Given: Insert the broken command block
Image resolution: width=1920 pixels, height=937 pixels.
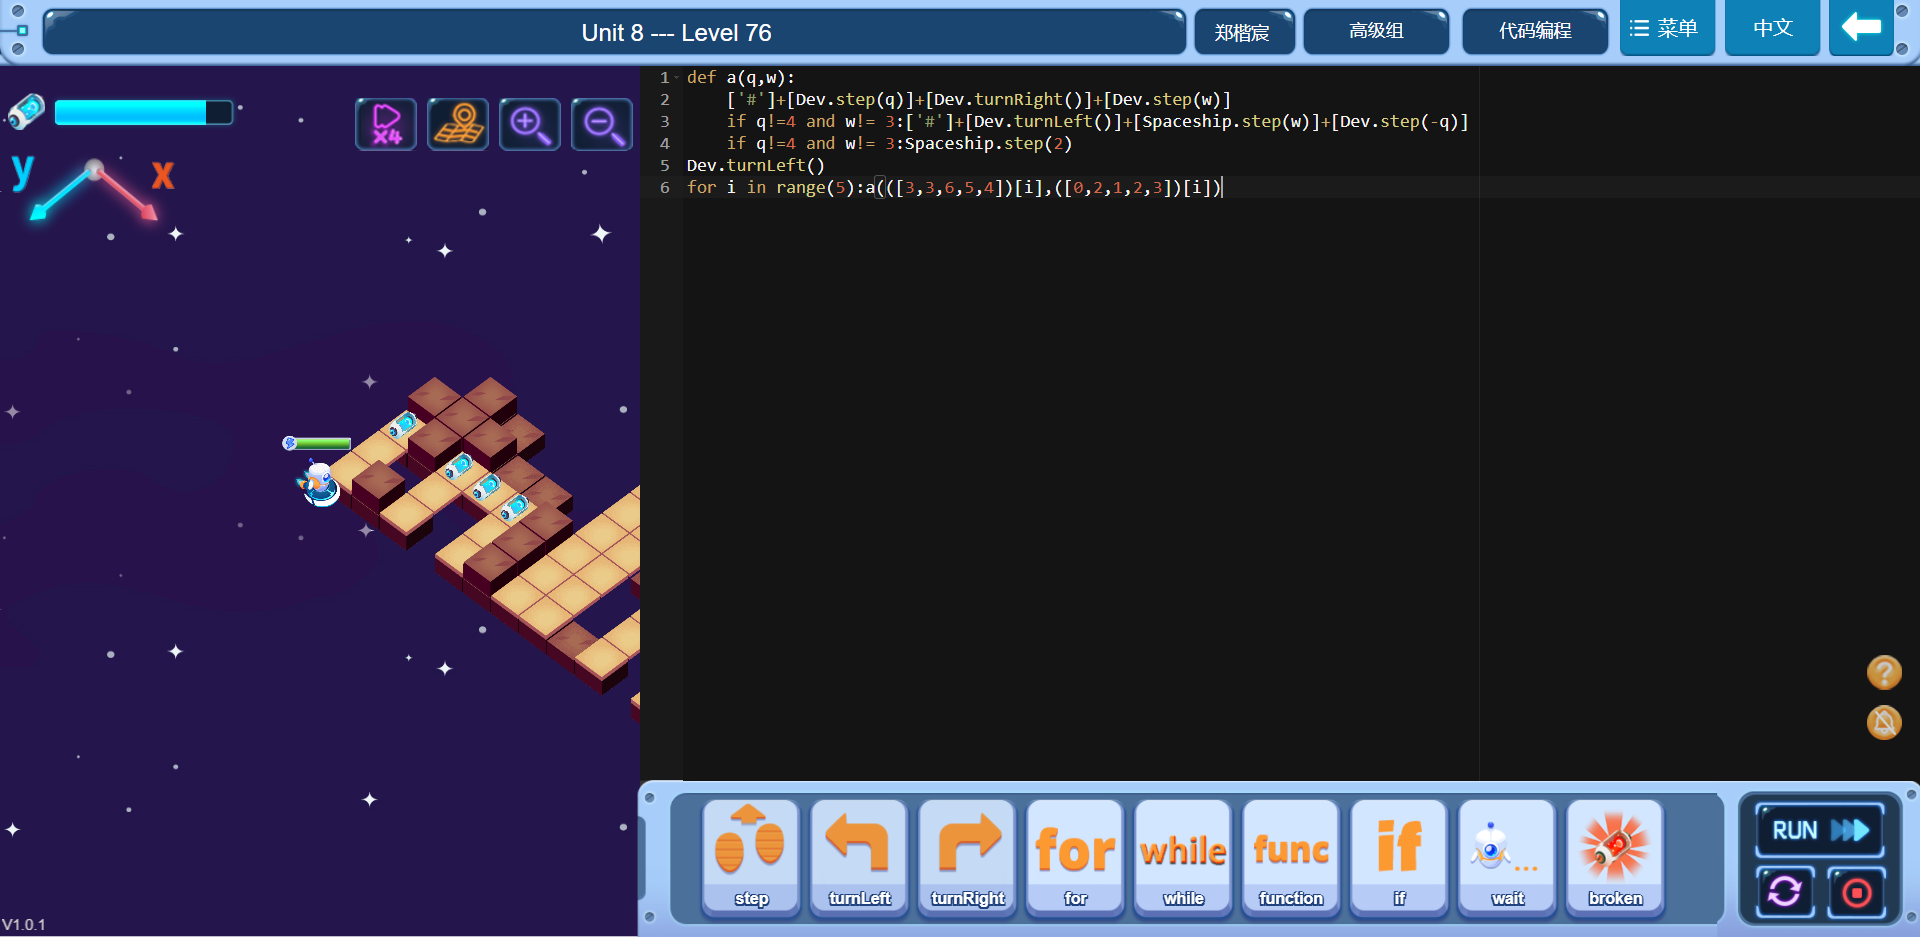Looking at the screenshot, I should (1615, 857).
